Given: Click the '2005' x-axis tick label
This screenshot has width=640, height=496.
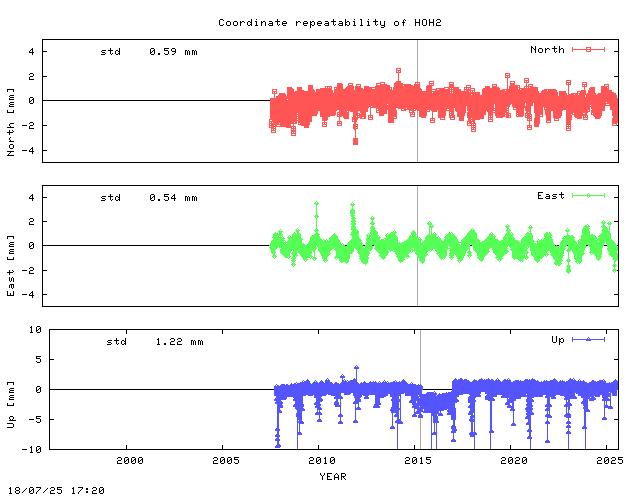Looking at the screenshot, I should pyautogui.click(x=226, y=461).
